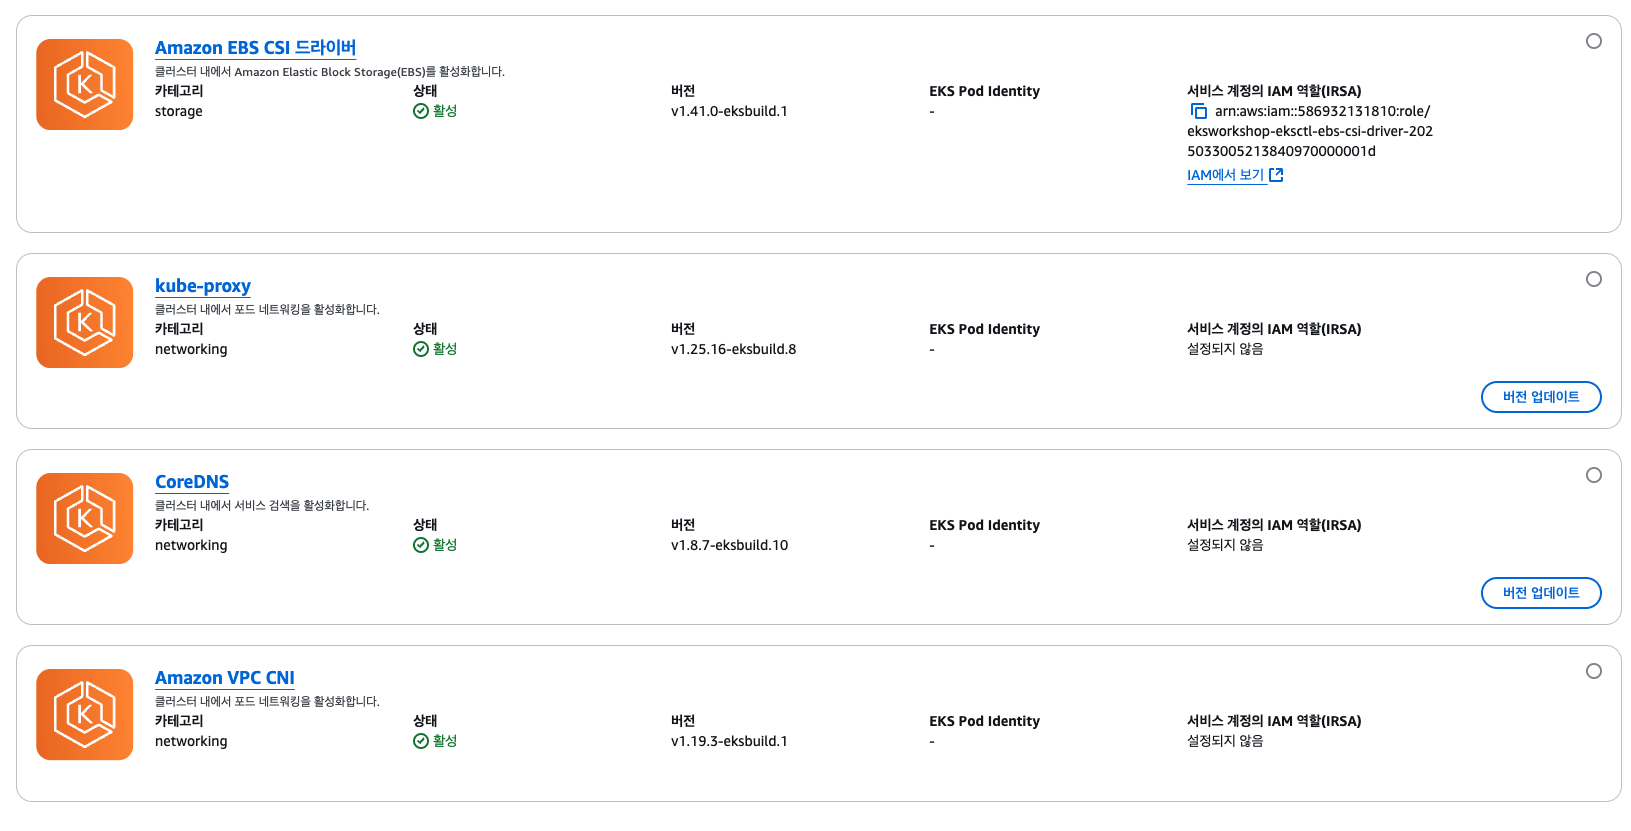Click Amazon VPC CNI's 설정되지 않음 IRSA value

click(1225, 741)
